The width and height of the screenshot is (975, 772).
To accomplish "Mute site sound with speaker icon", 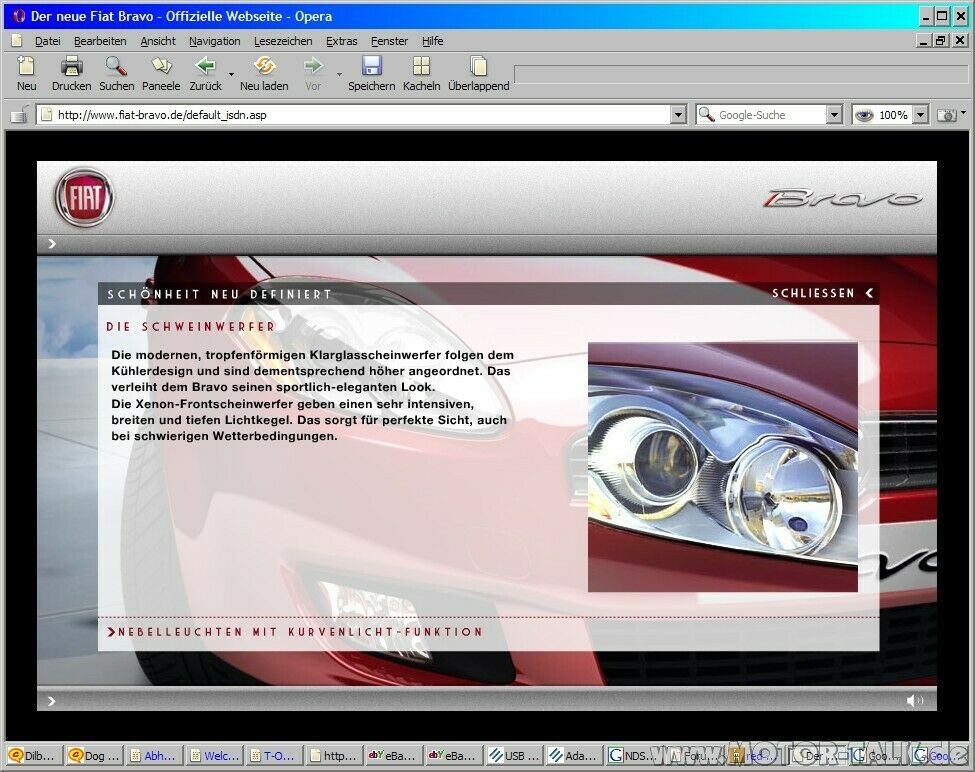I will click(x=915, y=701).
